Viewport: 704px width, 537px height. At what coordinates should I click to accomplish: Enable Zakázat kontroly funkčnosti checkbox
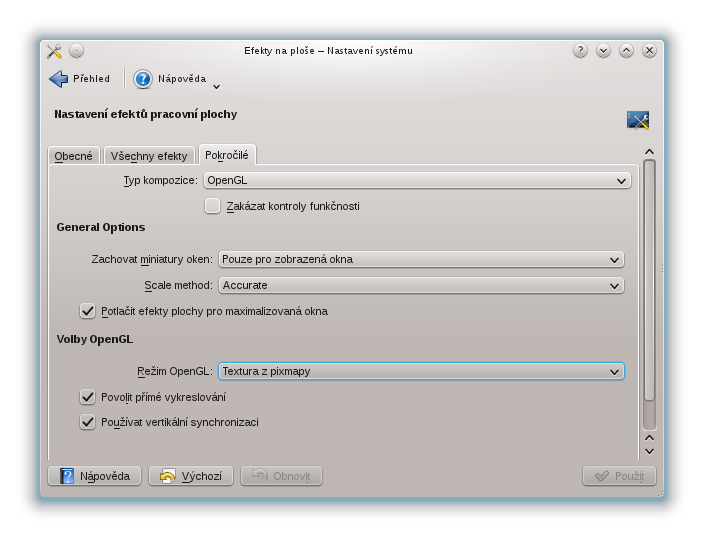tap(212, 206)
